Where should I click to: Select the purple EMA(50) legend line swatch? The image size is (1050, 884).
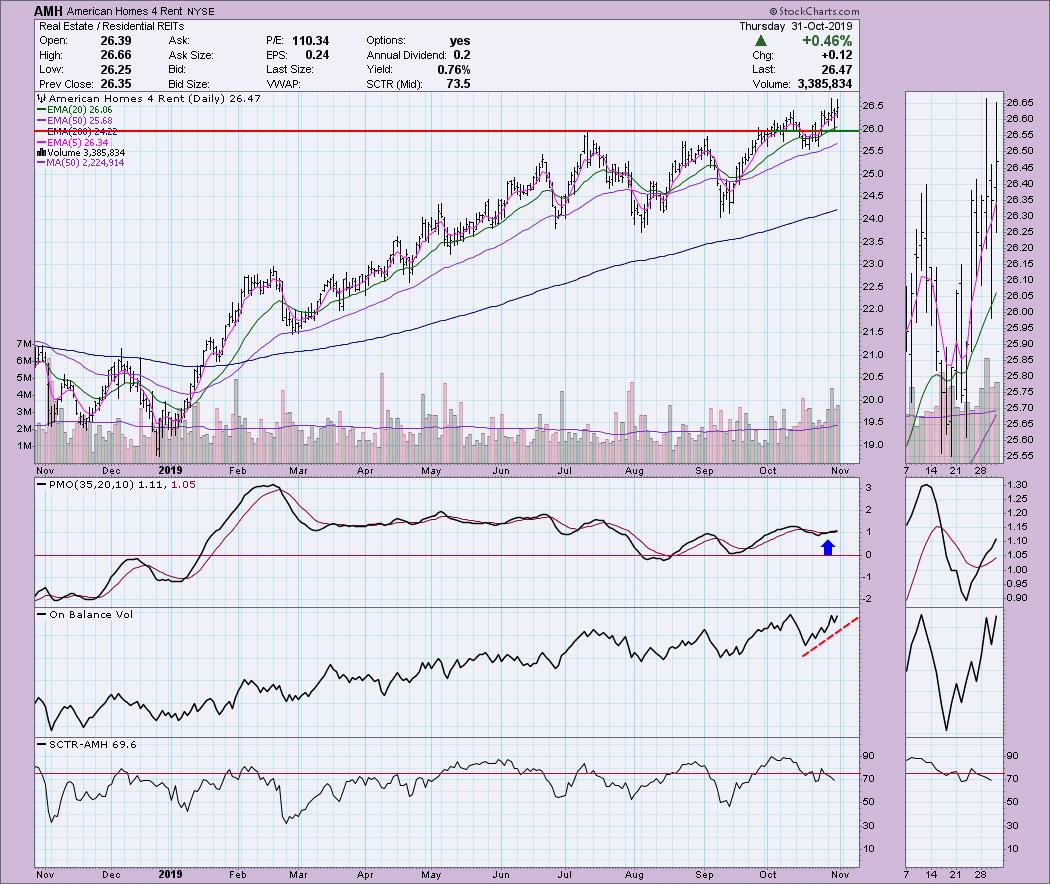click(42, 121)
